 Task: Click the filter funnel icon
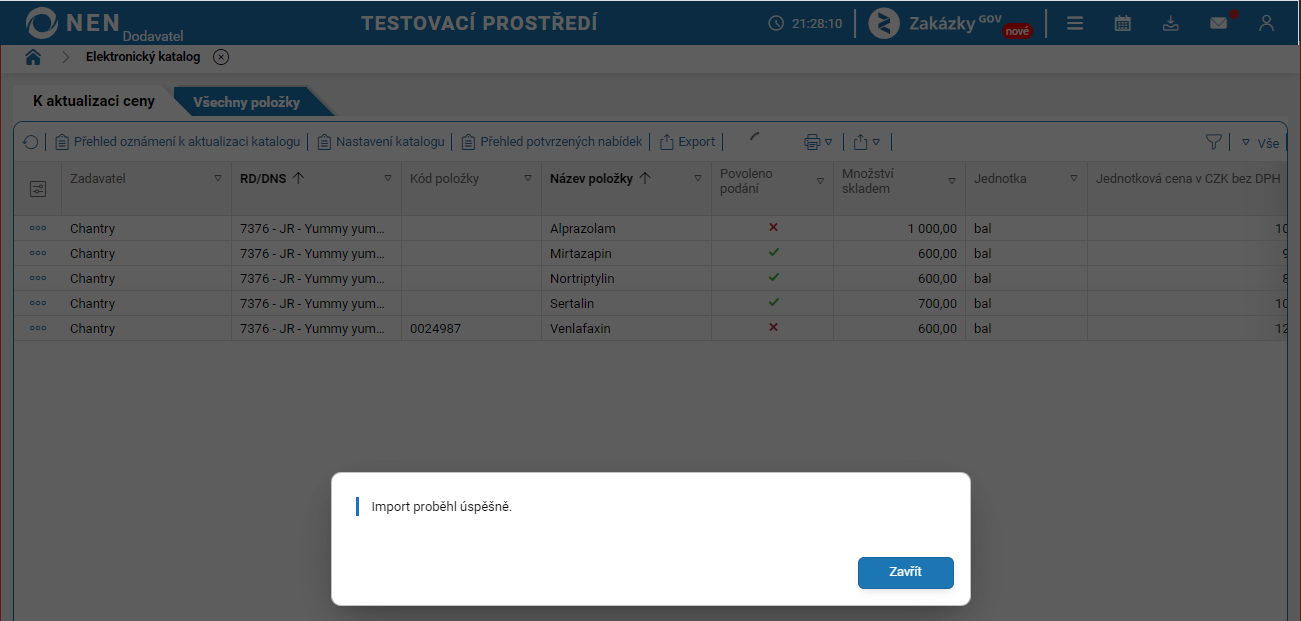[x=1214, y=142]
